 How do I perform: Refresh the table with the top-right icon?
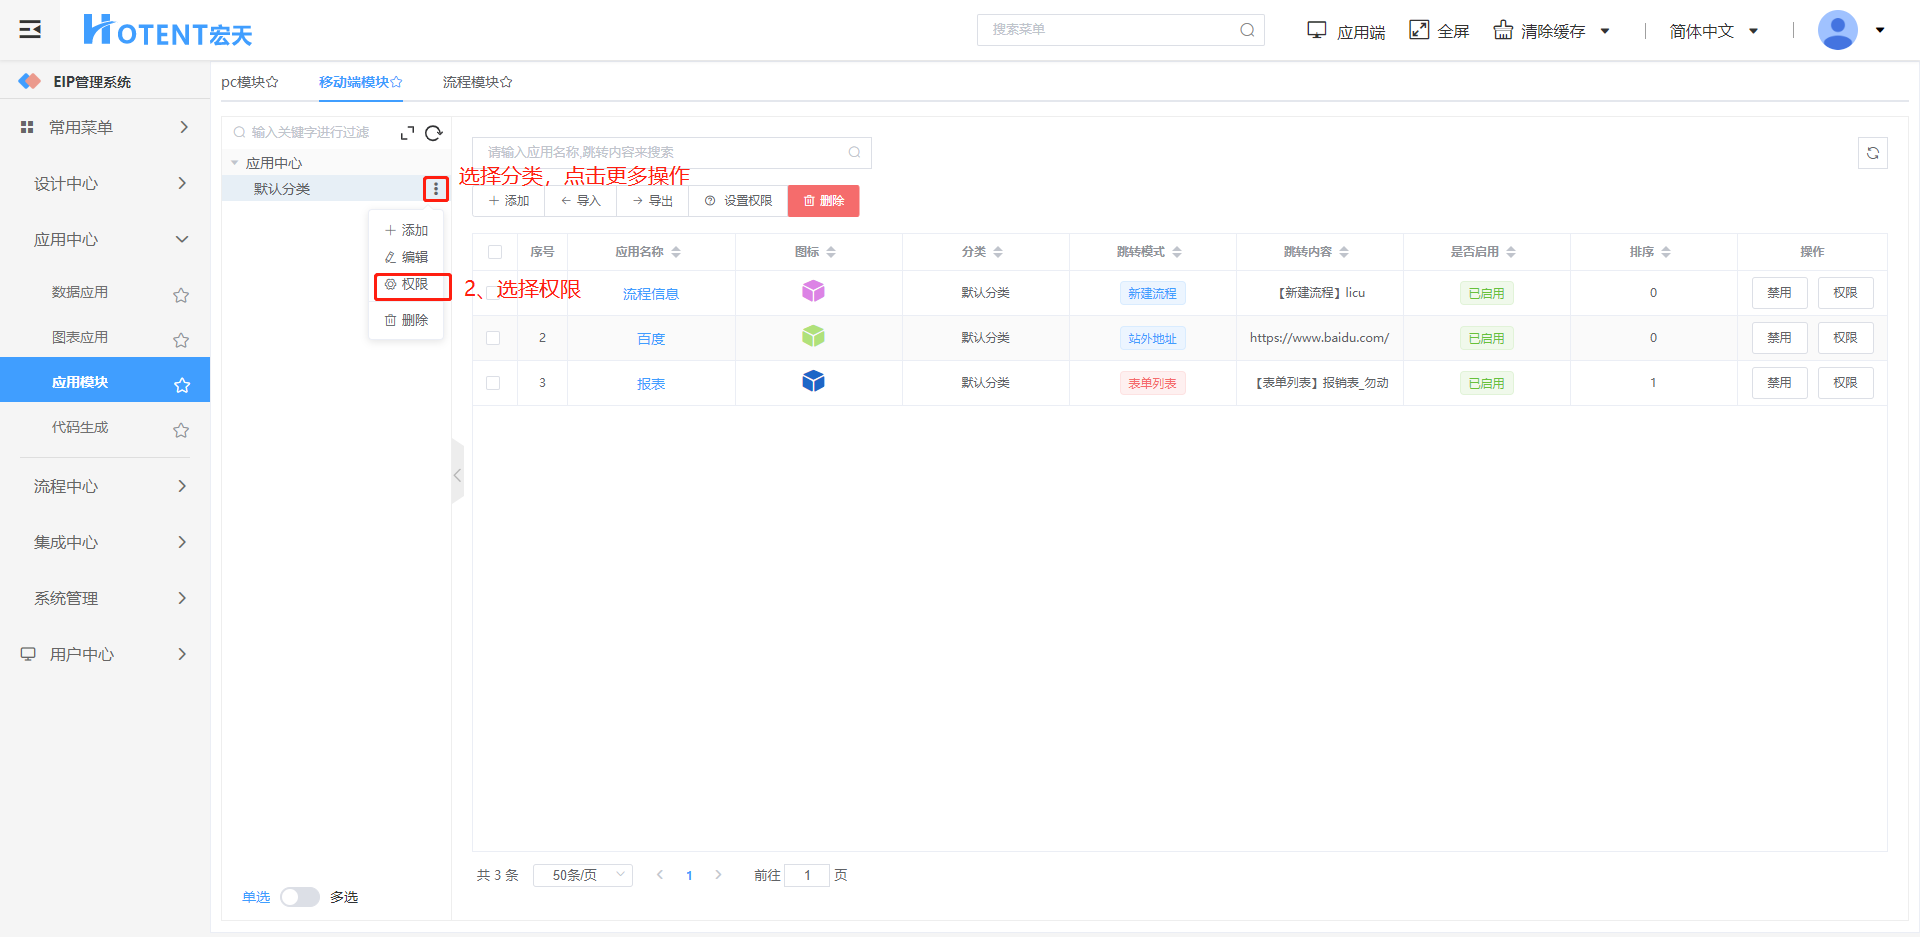tap(1872, 153)
